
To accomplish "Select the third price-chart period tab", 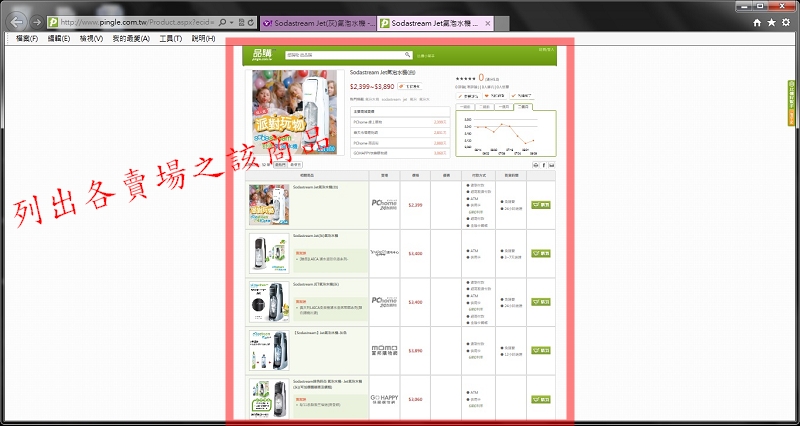I will pos(504,107).
